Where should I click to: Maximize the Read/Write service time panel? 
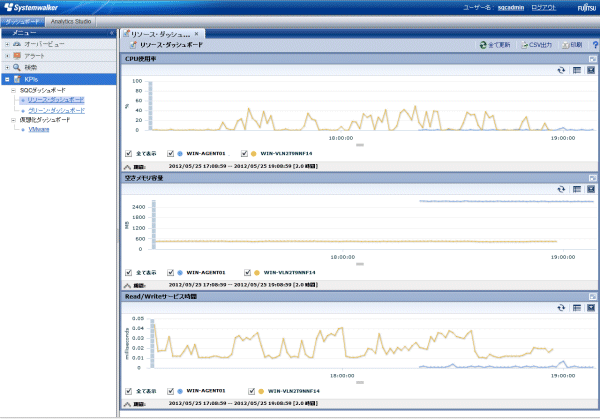pyautogui.click(x=592, y=297)
